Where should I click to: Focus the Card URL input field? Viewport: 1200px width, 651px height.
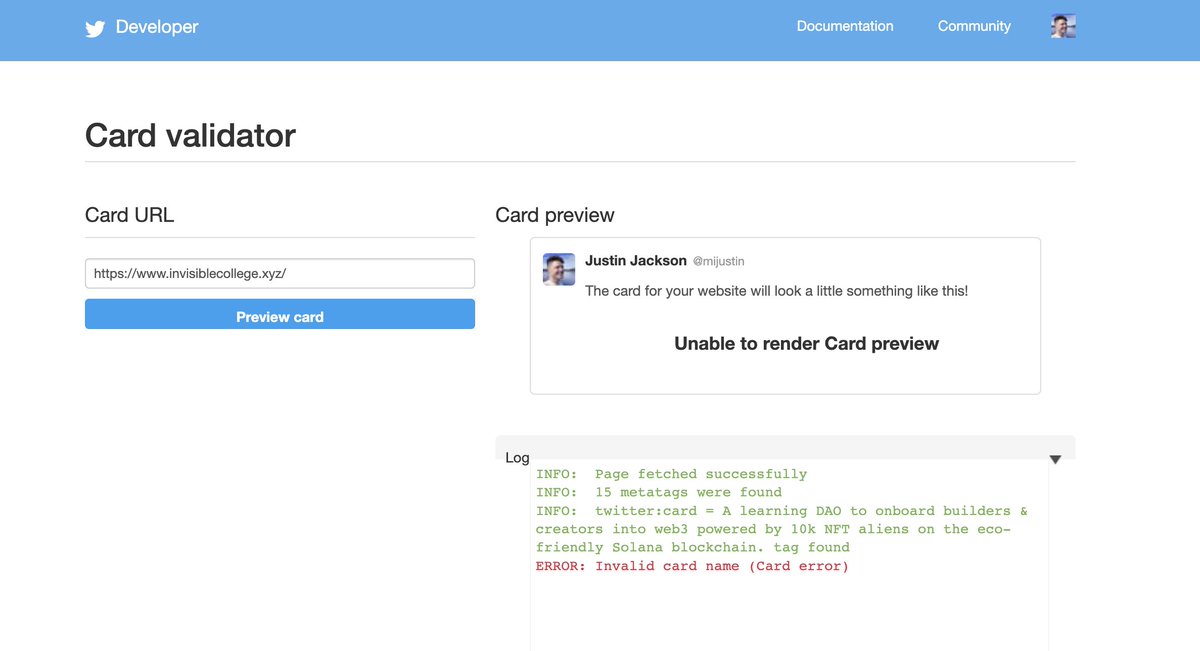(280, 274)
